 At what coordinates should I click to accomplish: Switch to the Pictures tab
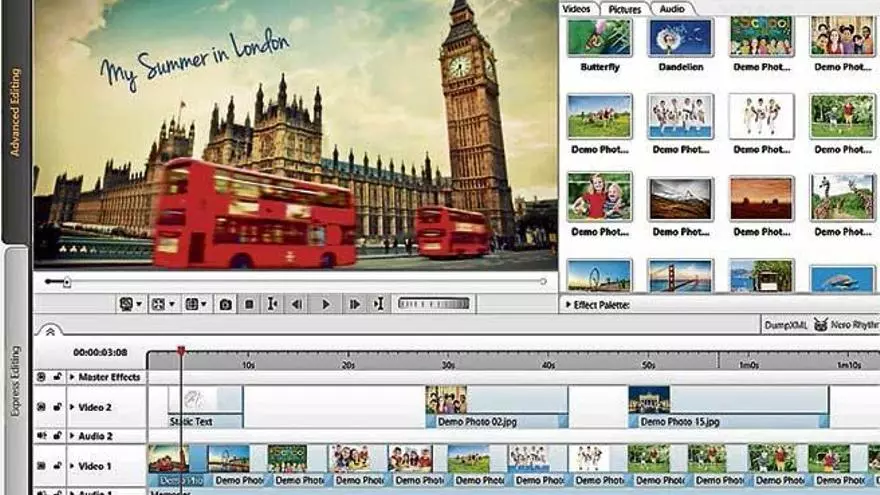(x=625, y=8)
